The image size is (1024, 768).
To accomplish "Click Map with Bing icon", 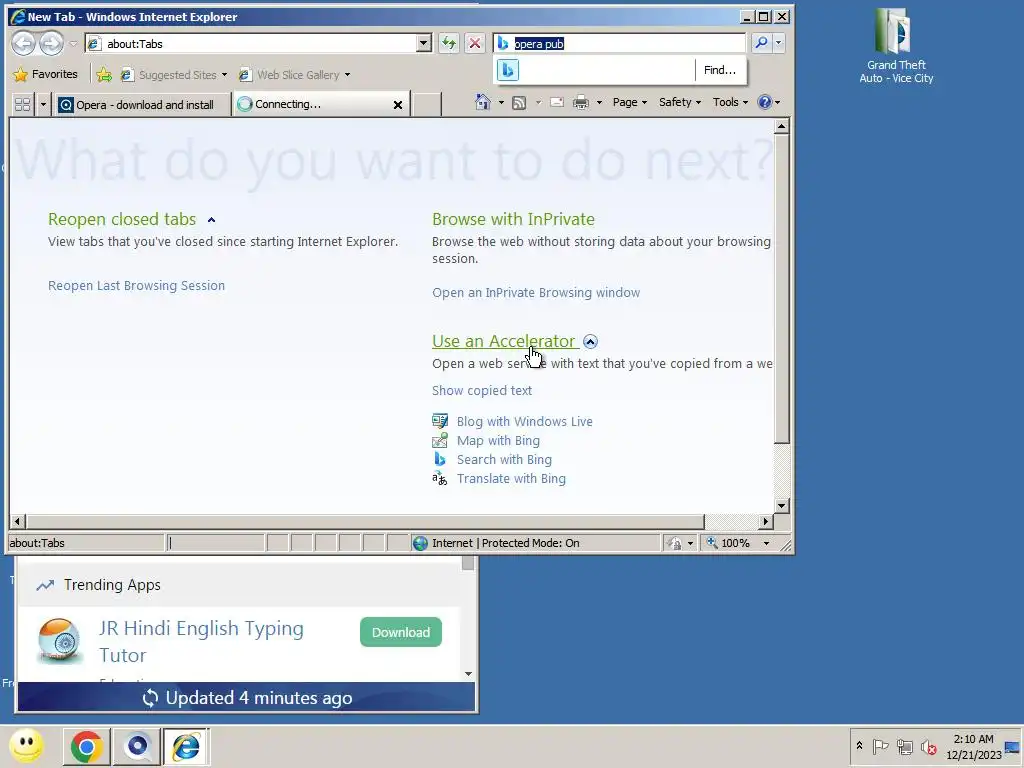I will coord(440,440).
